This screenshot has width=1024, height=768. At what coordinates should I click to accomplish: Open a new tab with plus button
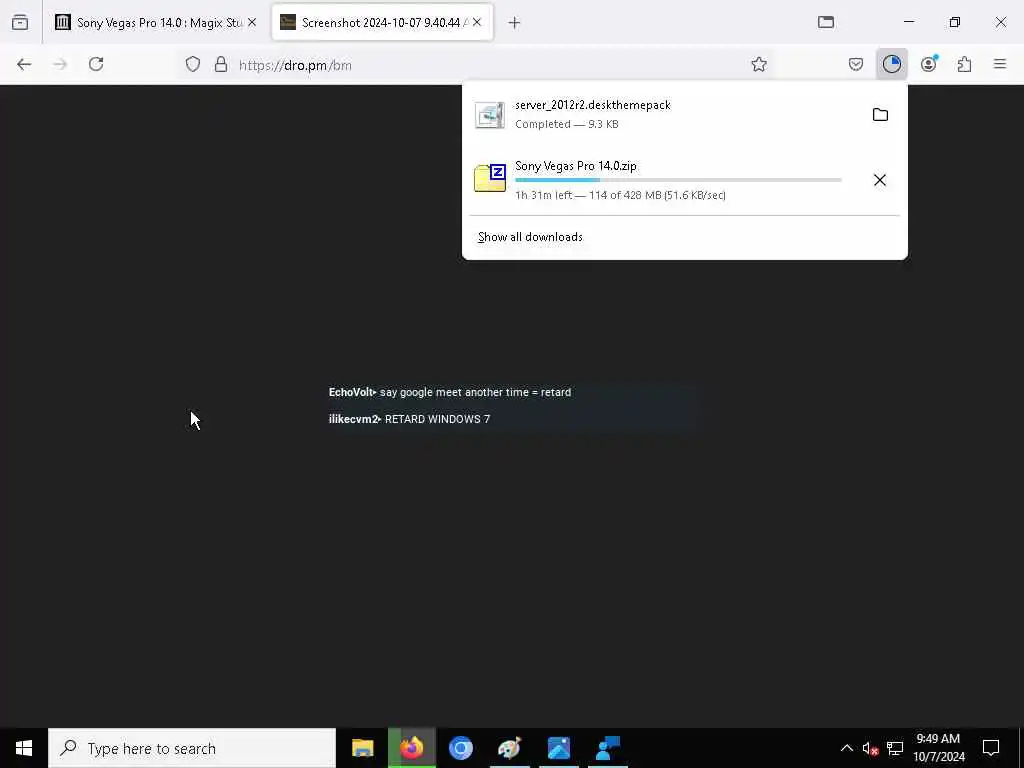[515, 23]
